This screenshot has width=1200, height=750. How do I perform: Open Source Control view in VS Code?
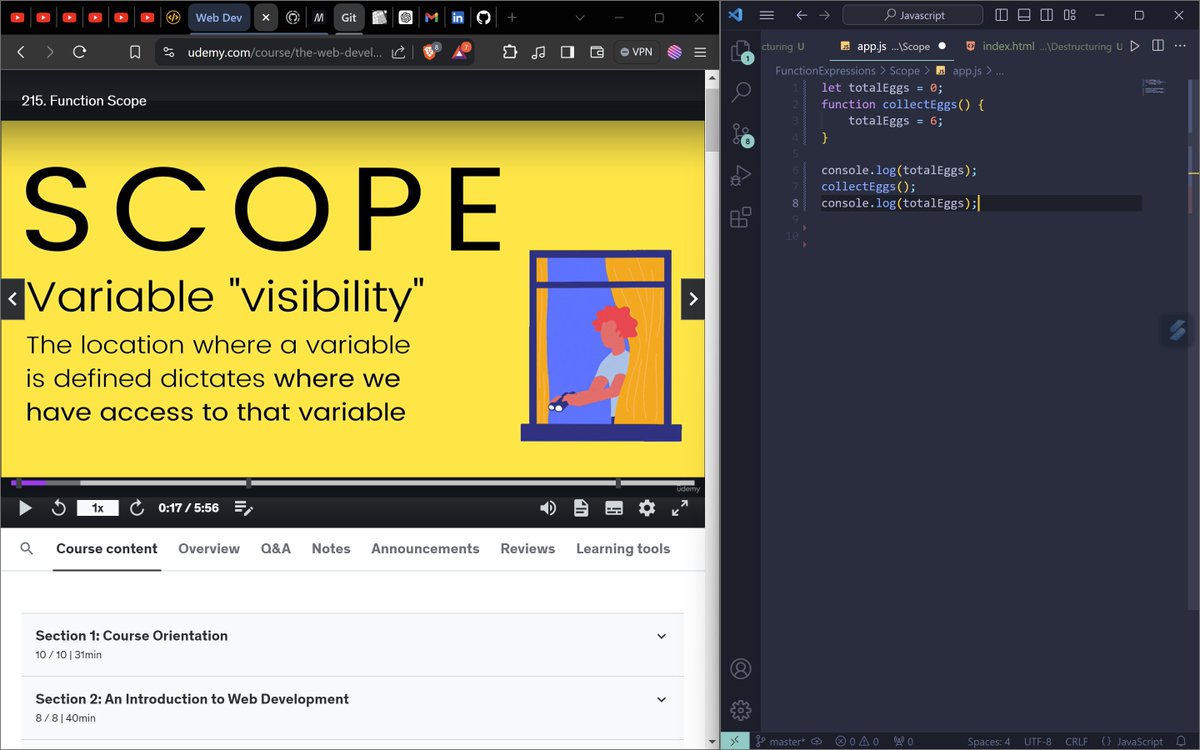(x=741, y=134)
